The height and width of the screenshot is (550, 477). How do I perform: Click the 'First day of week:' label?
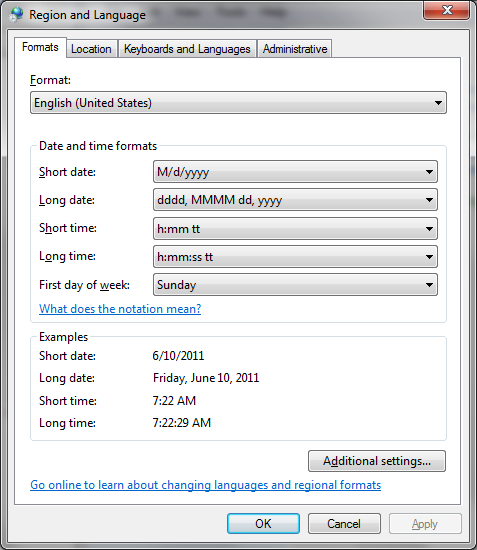(85, 285)
